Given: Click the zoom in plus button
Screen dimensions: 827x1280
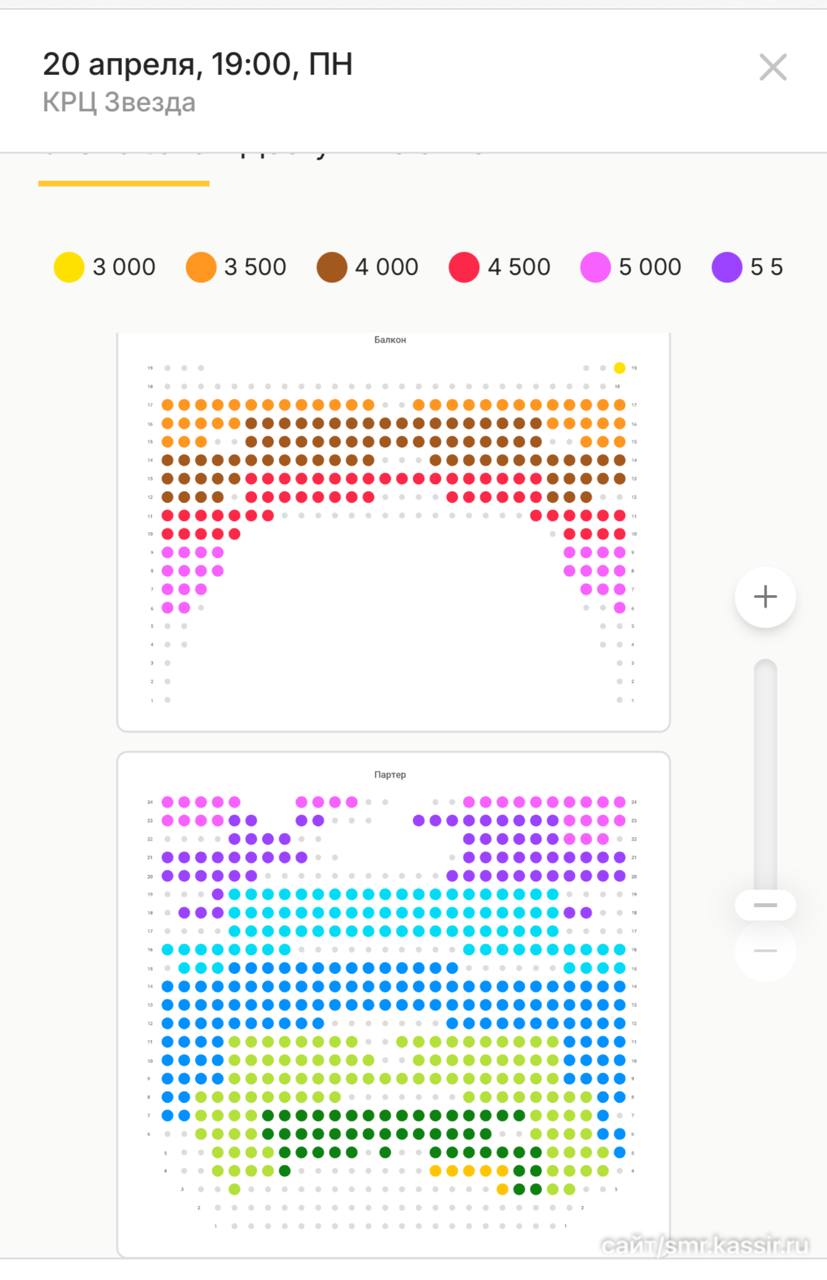Looking at the screenshot, I should coord(765,598).
